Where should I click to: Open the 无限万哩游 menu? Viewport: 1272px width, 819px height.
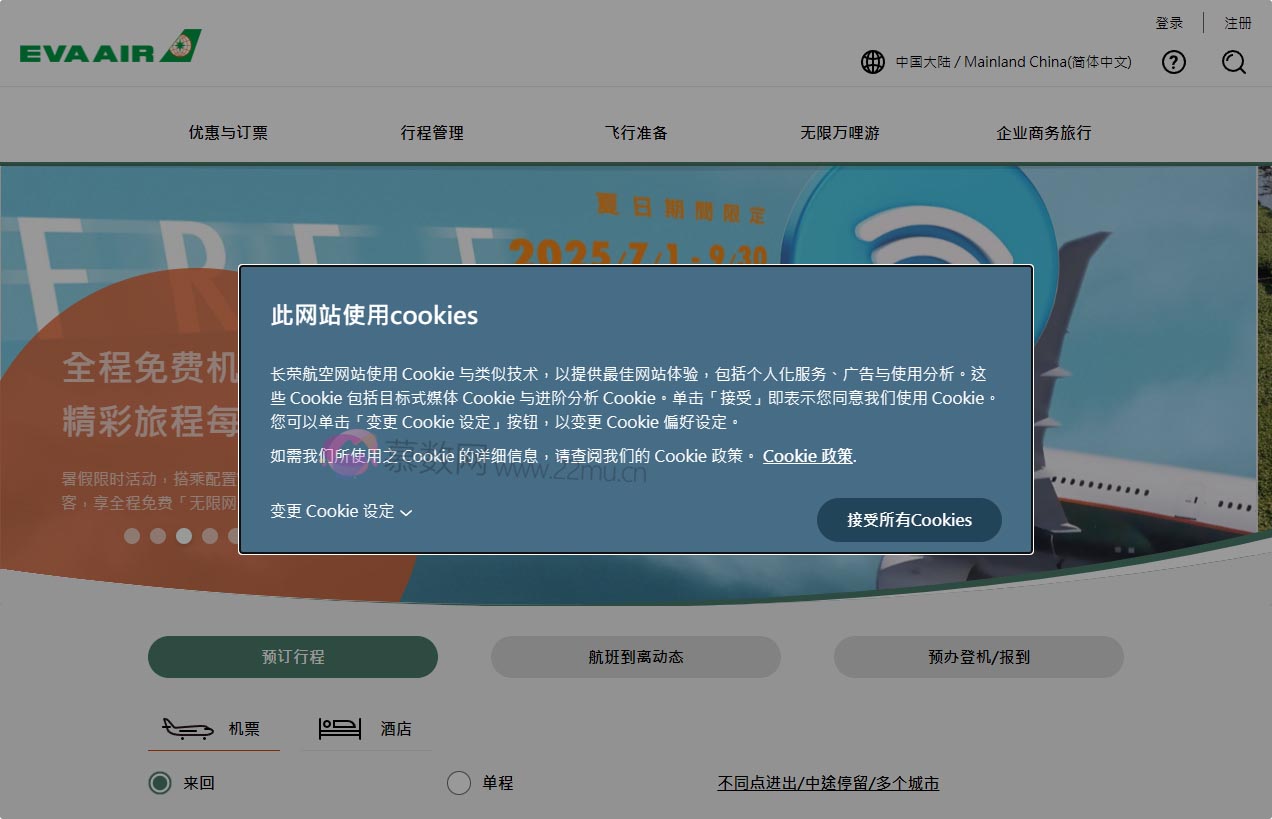840,132
